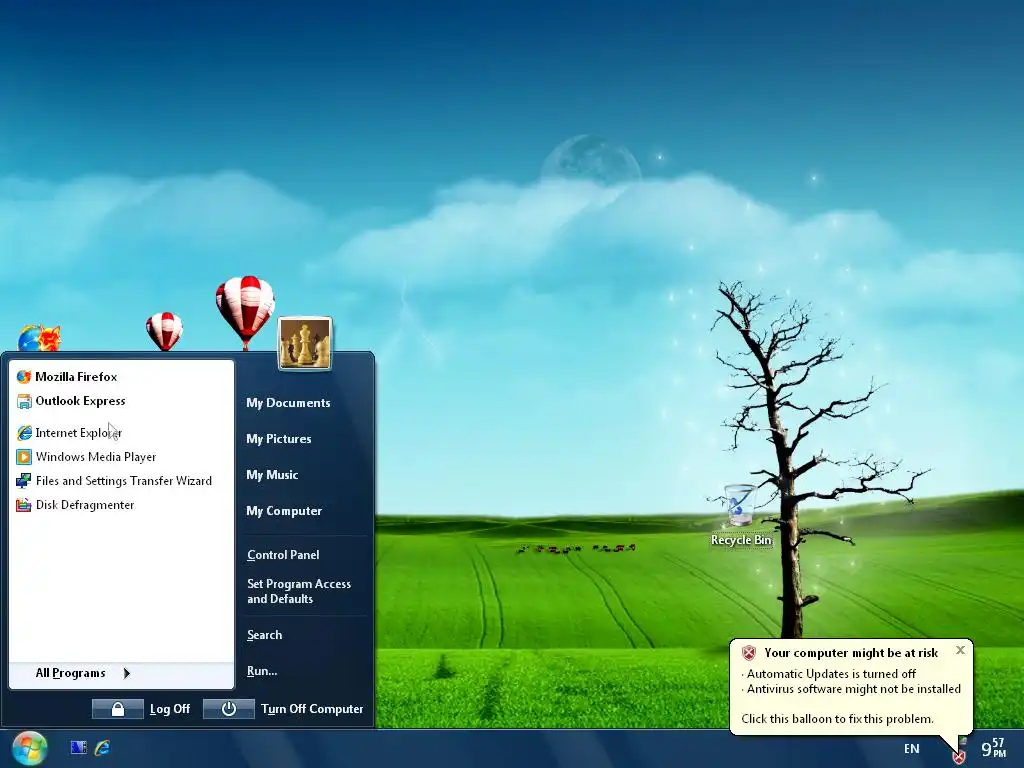Select Files and Settings Transfer Wizard text
Viewport: 1024px width, 768px height.
pos(123,481)
